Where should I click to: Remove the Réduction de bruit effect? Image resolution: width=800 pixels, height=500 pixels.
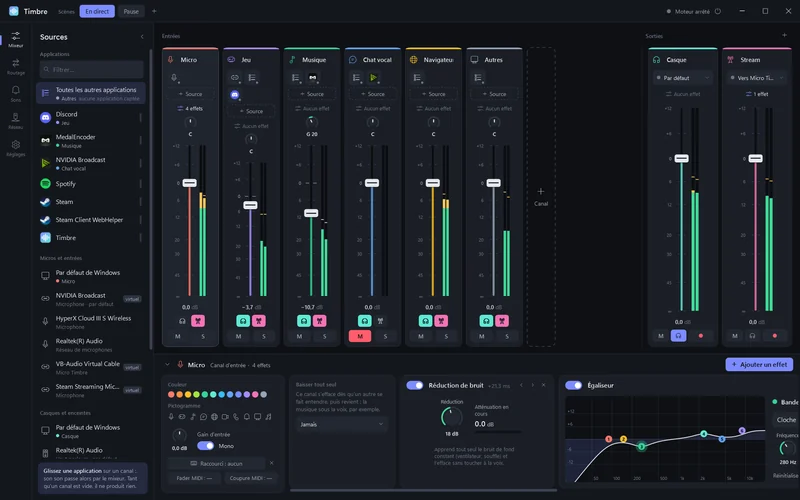(x=543, y=385)
